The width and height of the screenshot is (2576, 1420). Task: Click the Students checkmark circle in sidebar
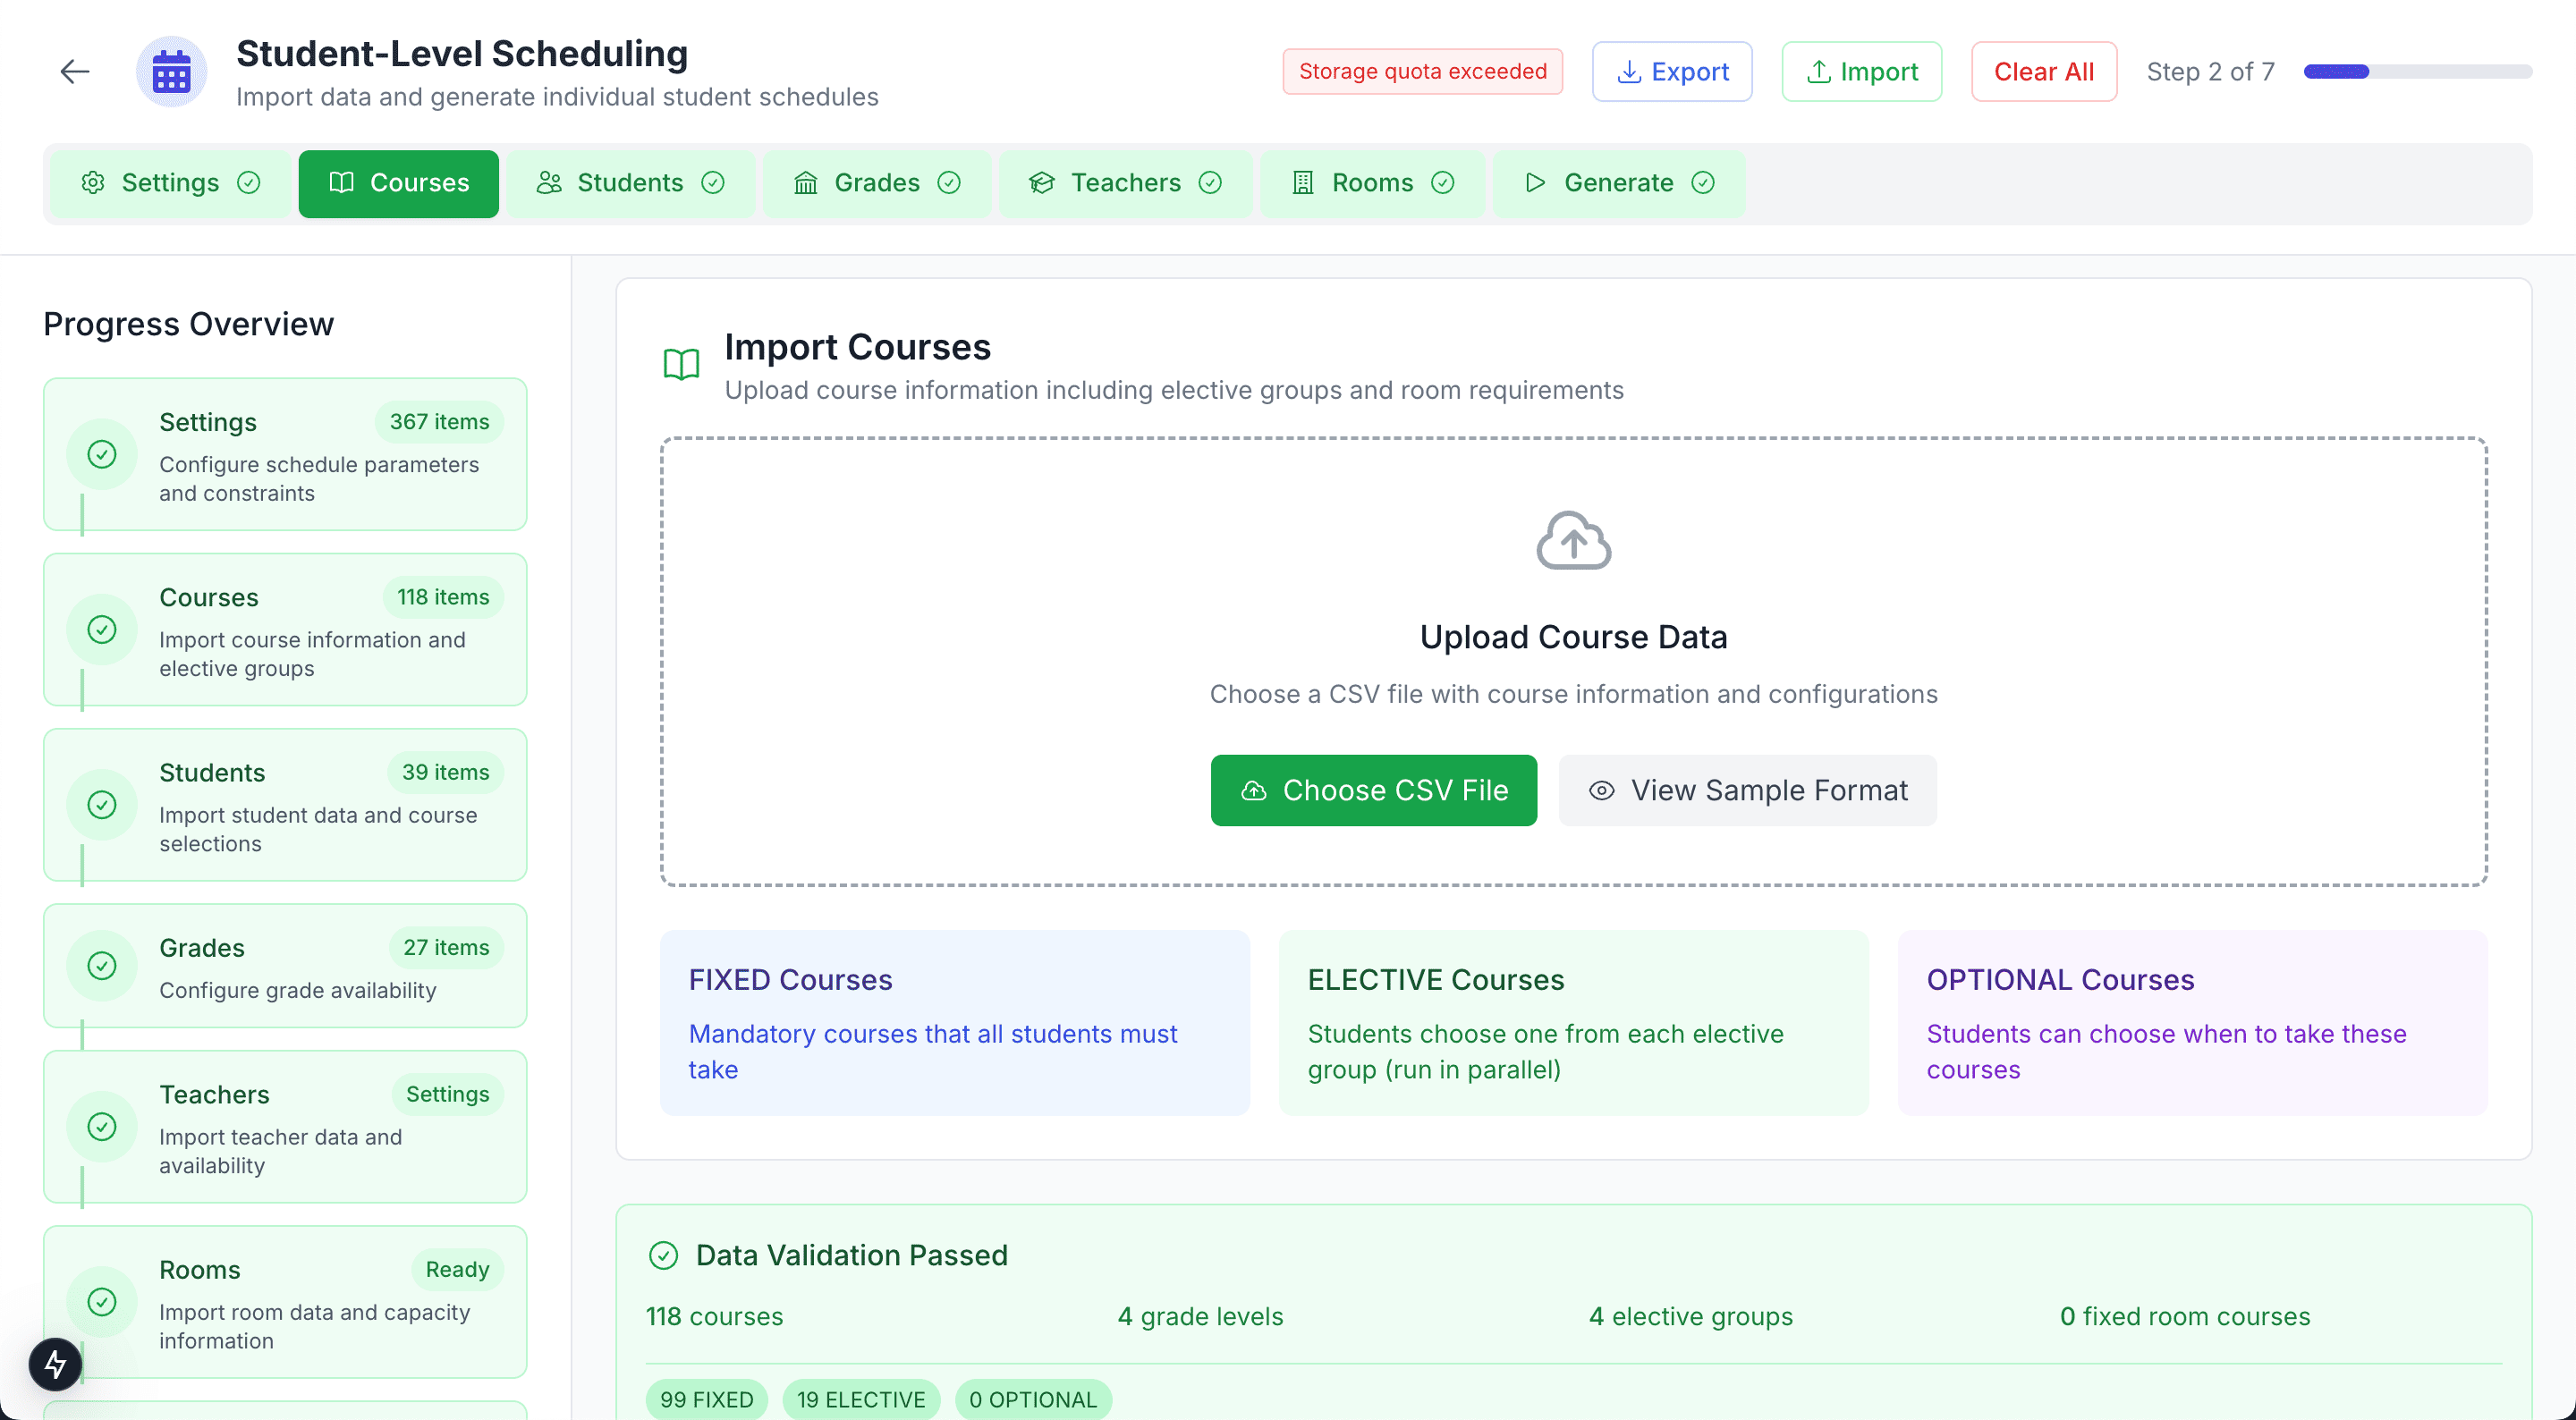102,805
